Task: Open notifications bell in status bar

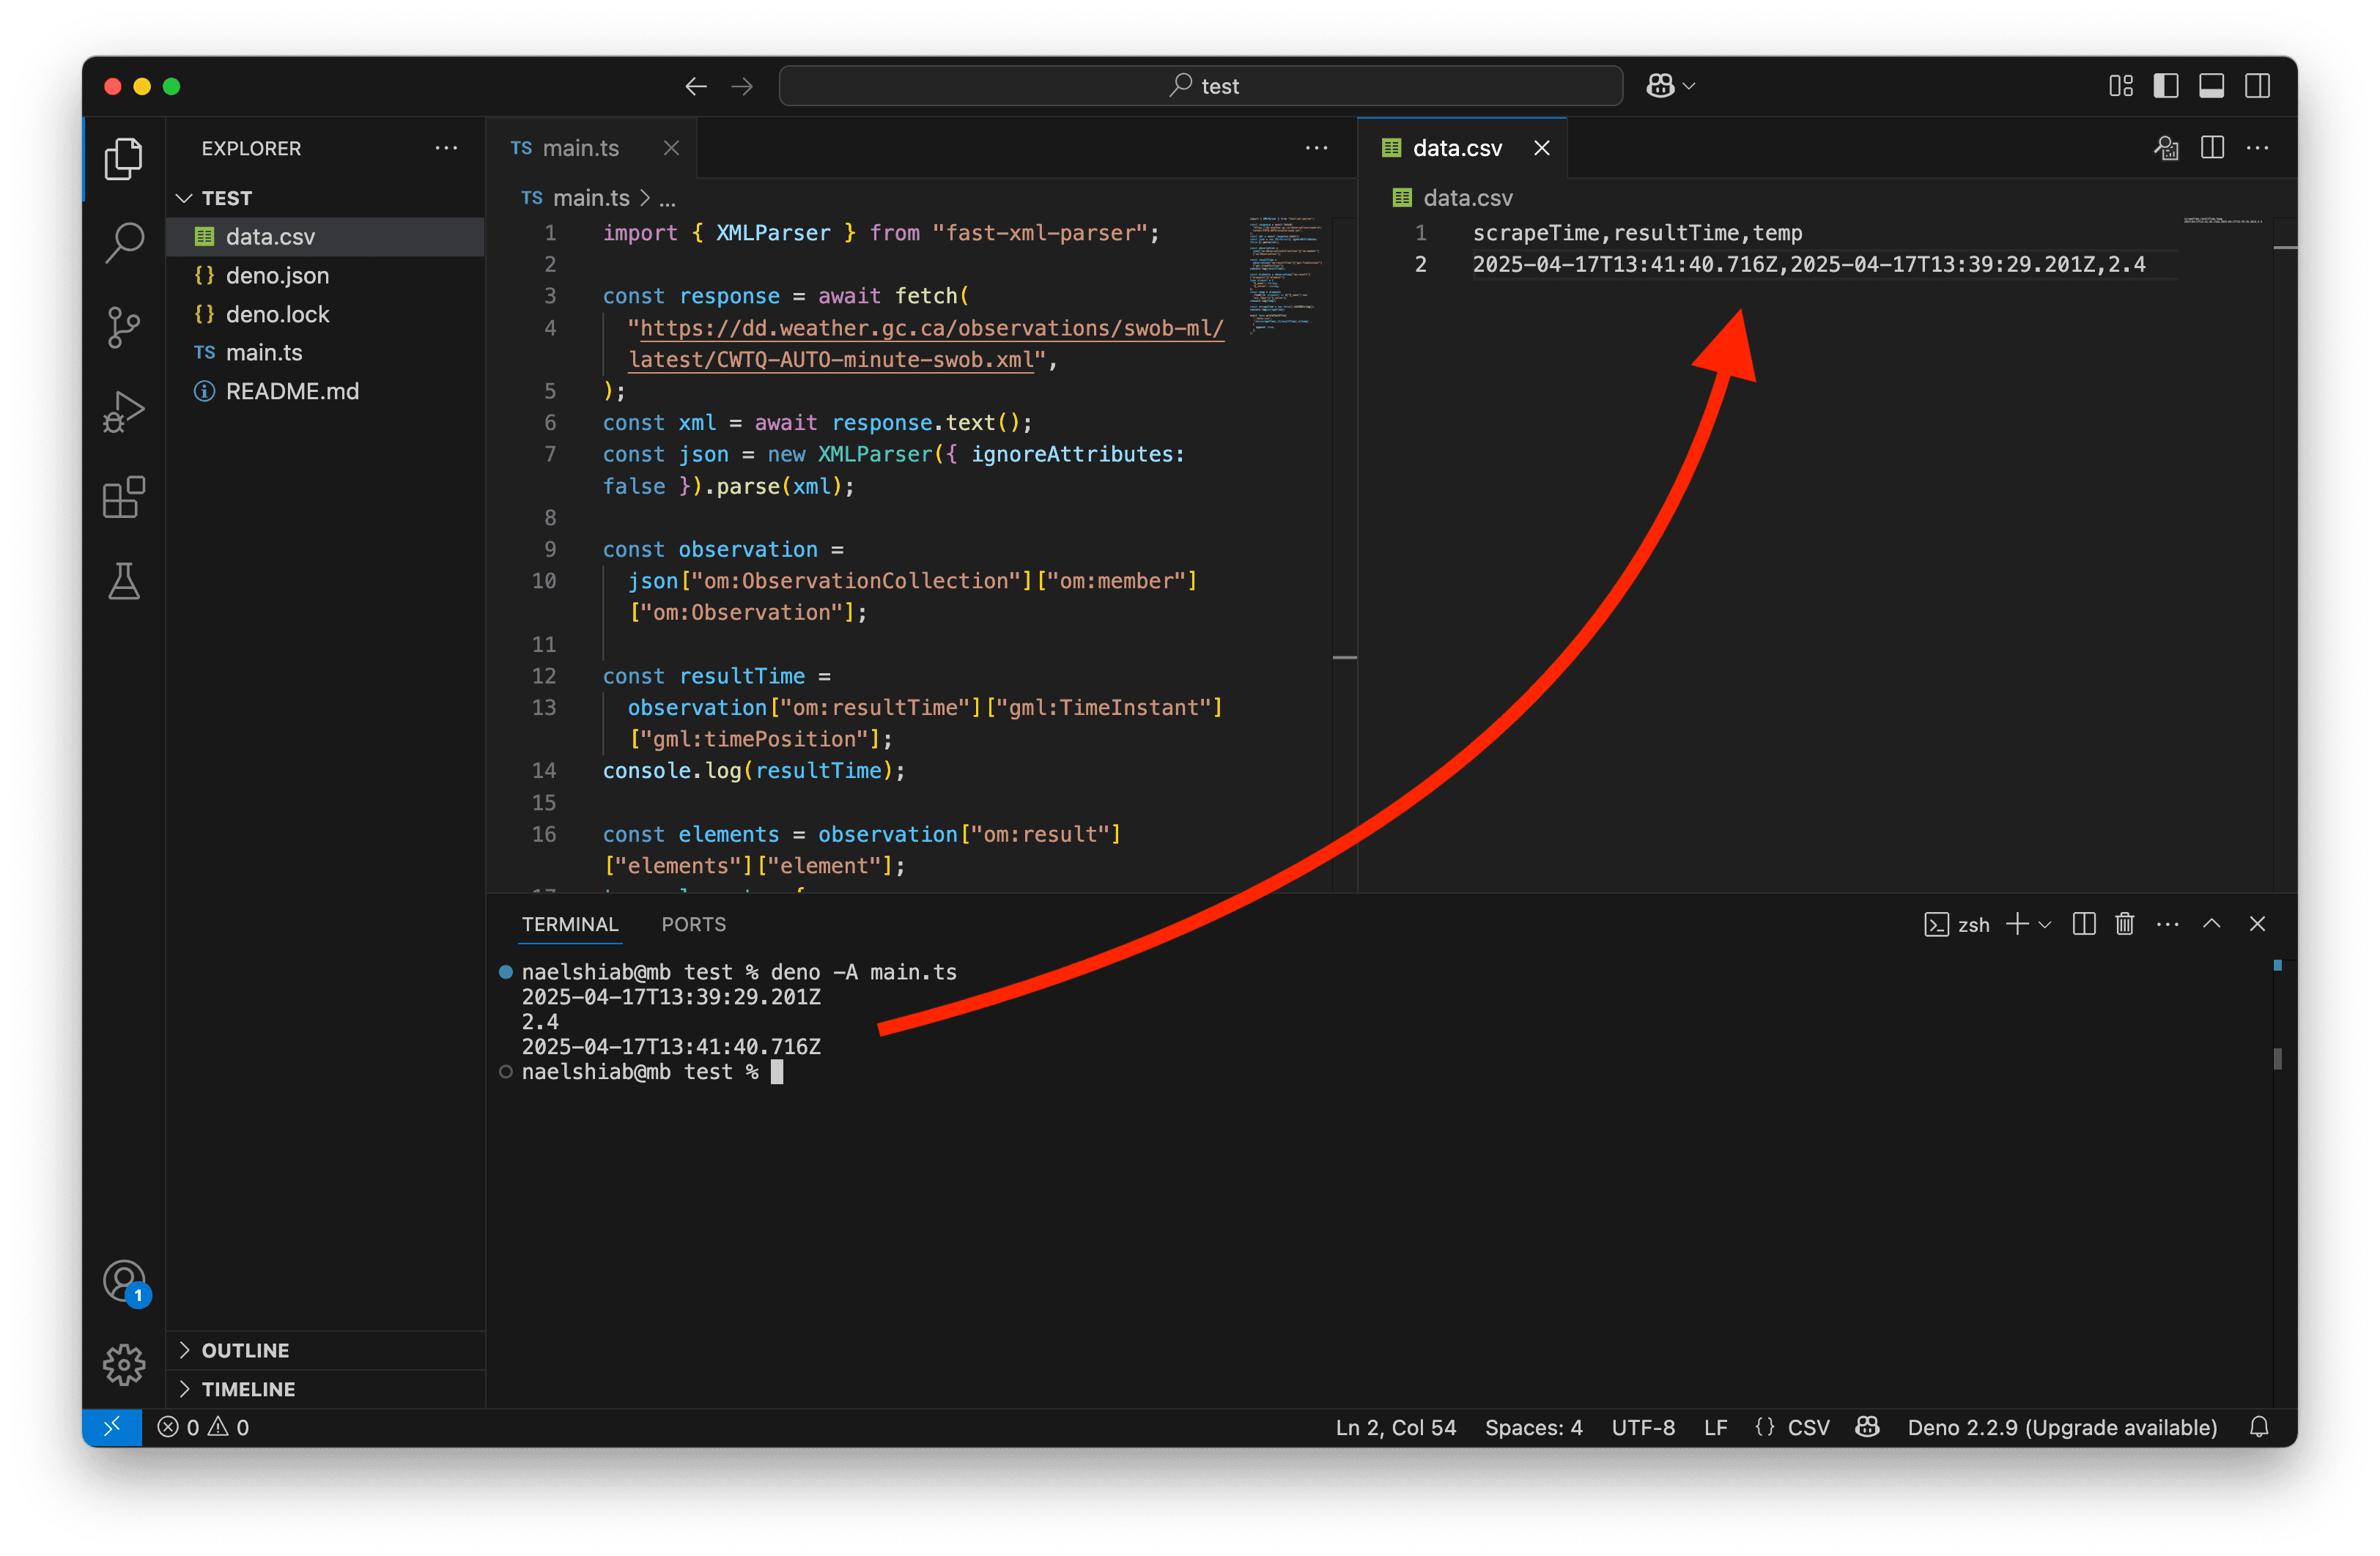Action: click(2259, 1427)
